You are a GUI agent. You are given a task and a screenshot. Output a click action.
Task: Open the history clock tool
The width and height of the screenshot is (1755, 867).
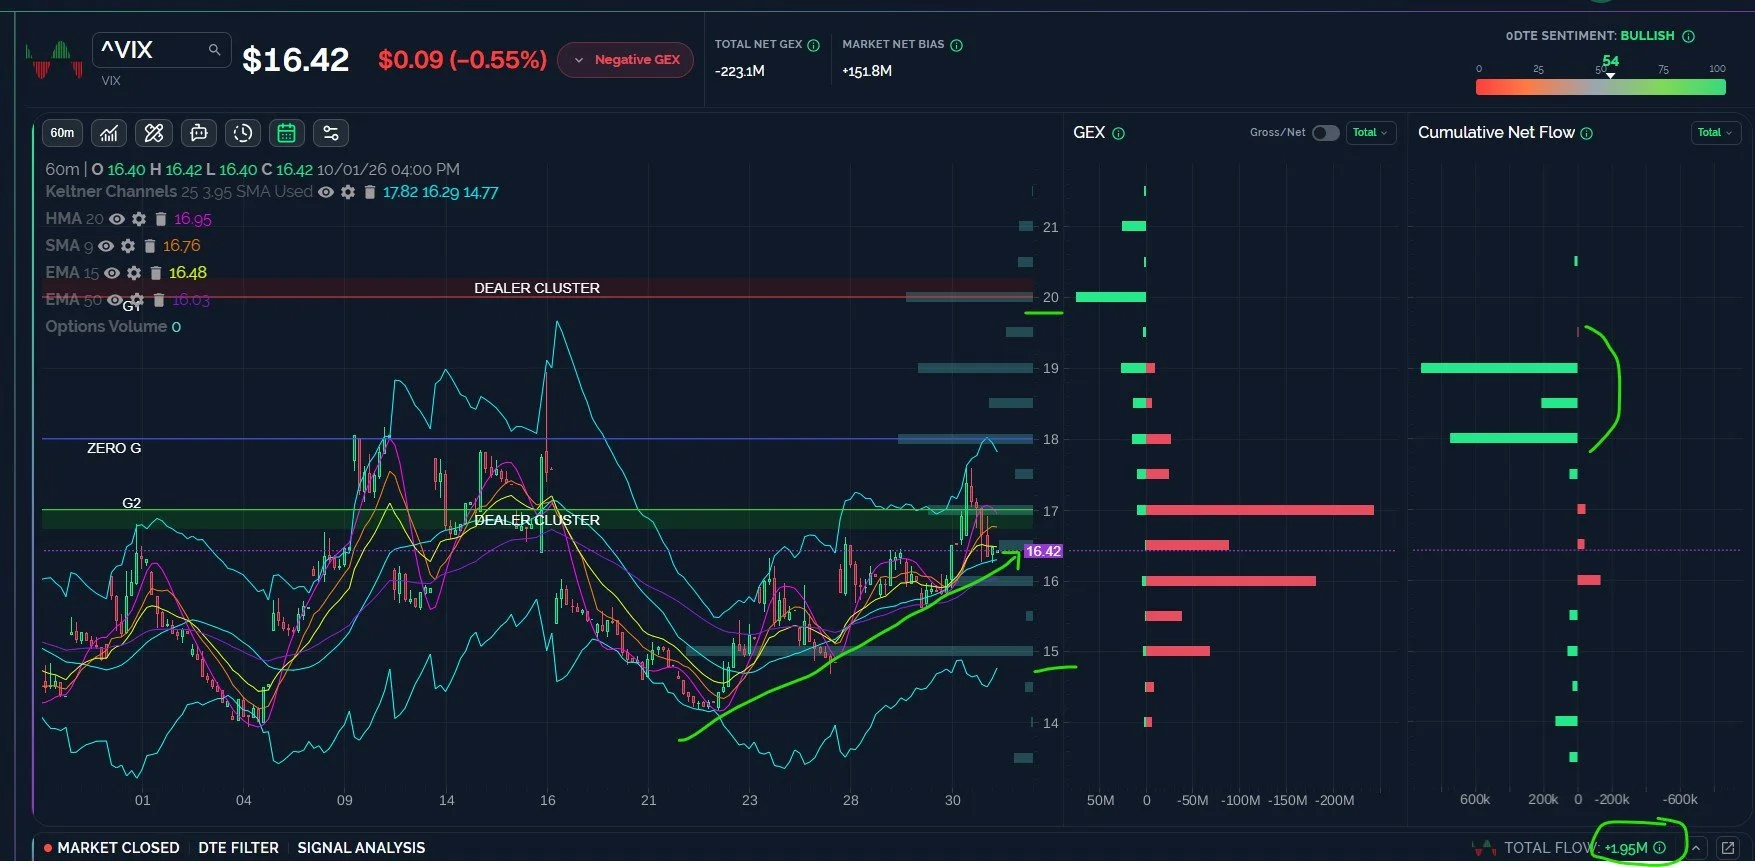tap(242, 133)
